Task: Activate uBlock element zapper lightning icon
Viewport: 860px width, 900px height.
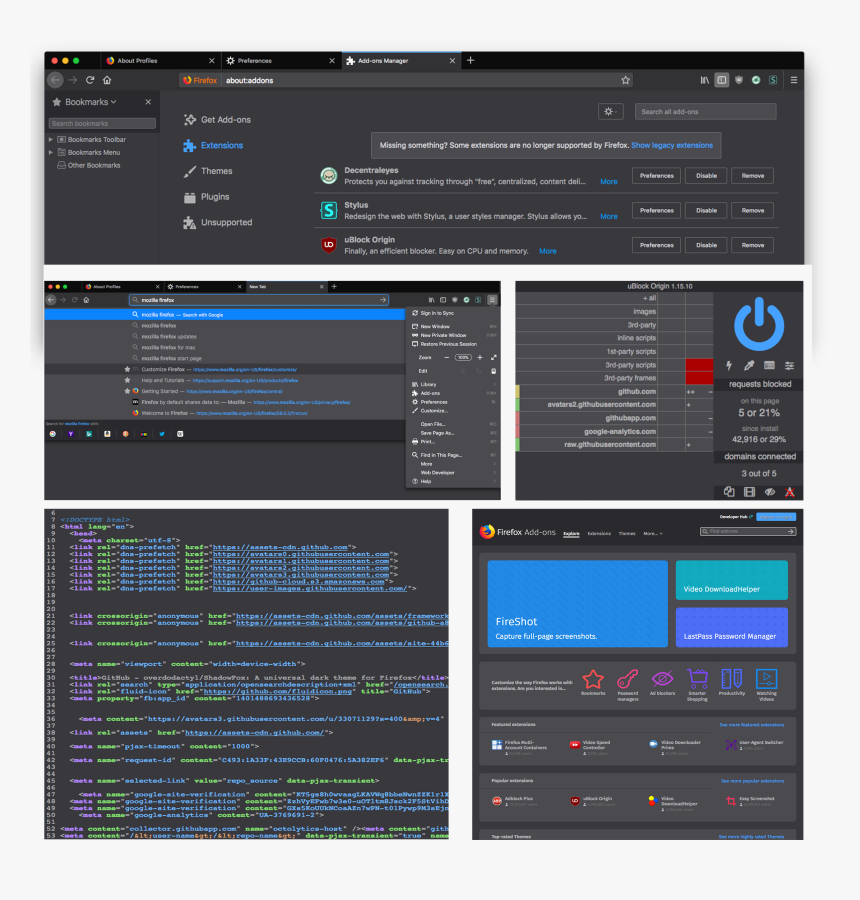Action: pyautogui.click(x=729, y=366)
